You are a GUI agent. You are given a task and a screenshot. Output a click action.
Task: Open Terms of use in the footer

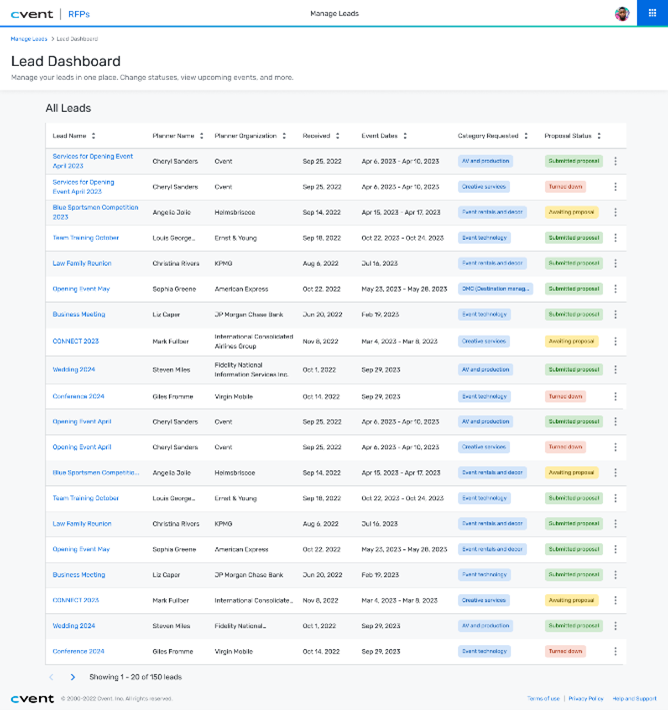point(543,699)
